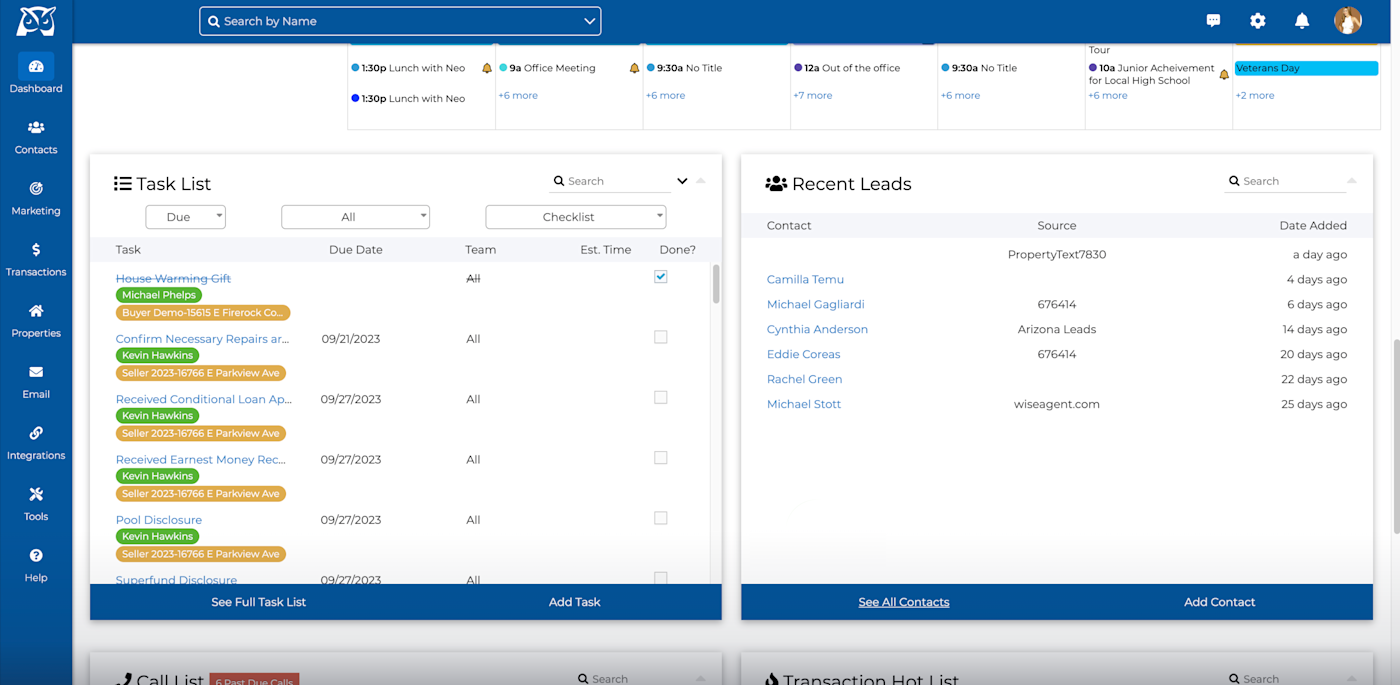Viewport: 1400px width, 685px height.
Task: Click Add Task at panel bottom
Action: [x=575, y=602]
